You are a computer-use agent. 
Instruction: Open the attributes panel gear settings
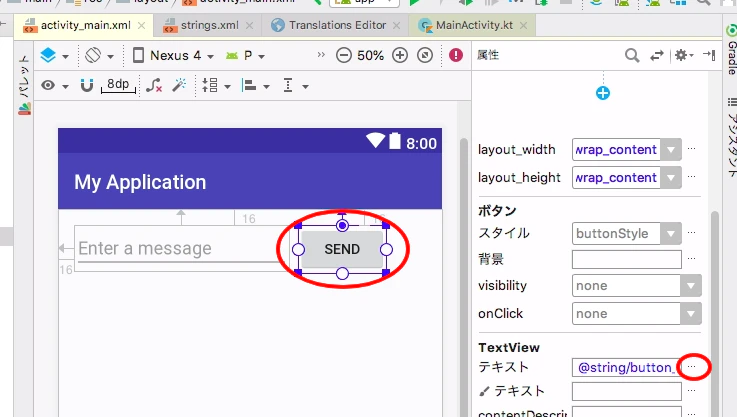pos(684,55)
